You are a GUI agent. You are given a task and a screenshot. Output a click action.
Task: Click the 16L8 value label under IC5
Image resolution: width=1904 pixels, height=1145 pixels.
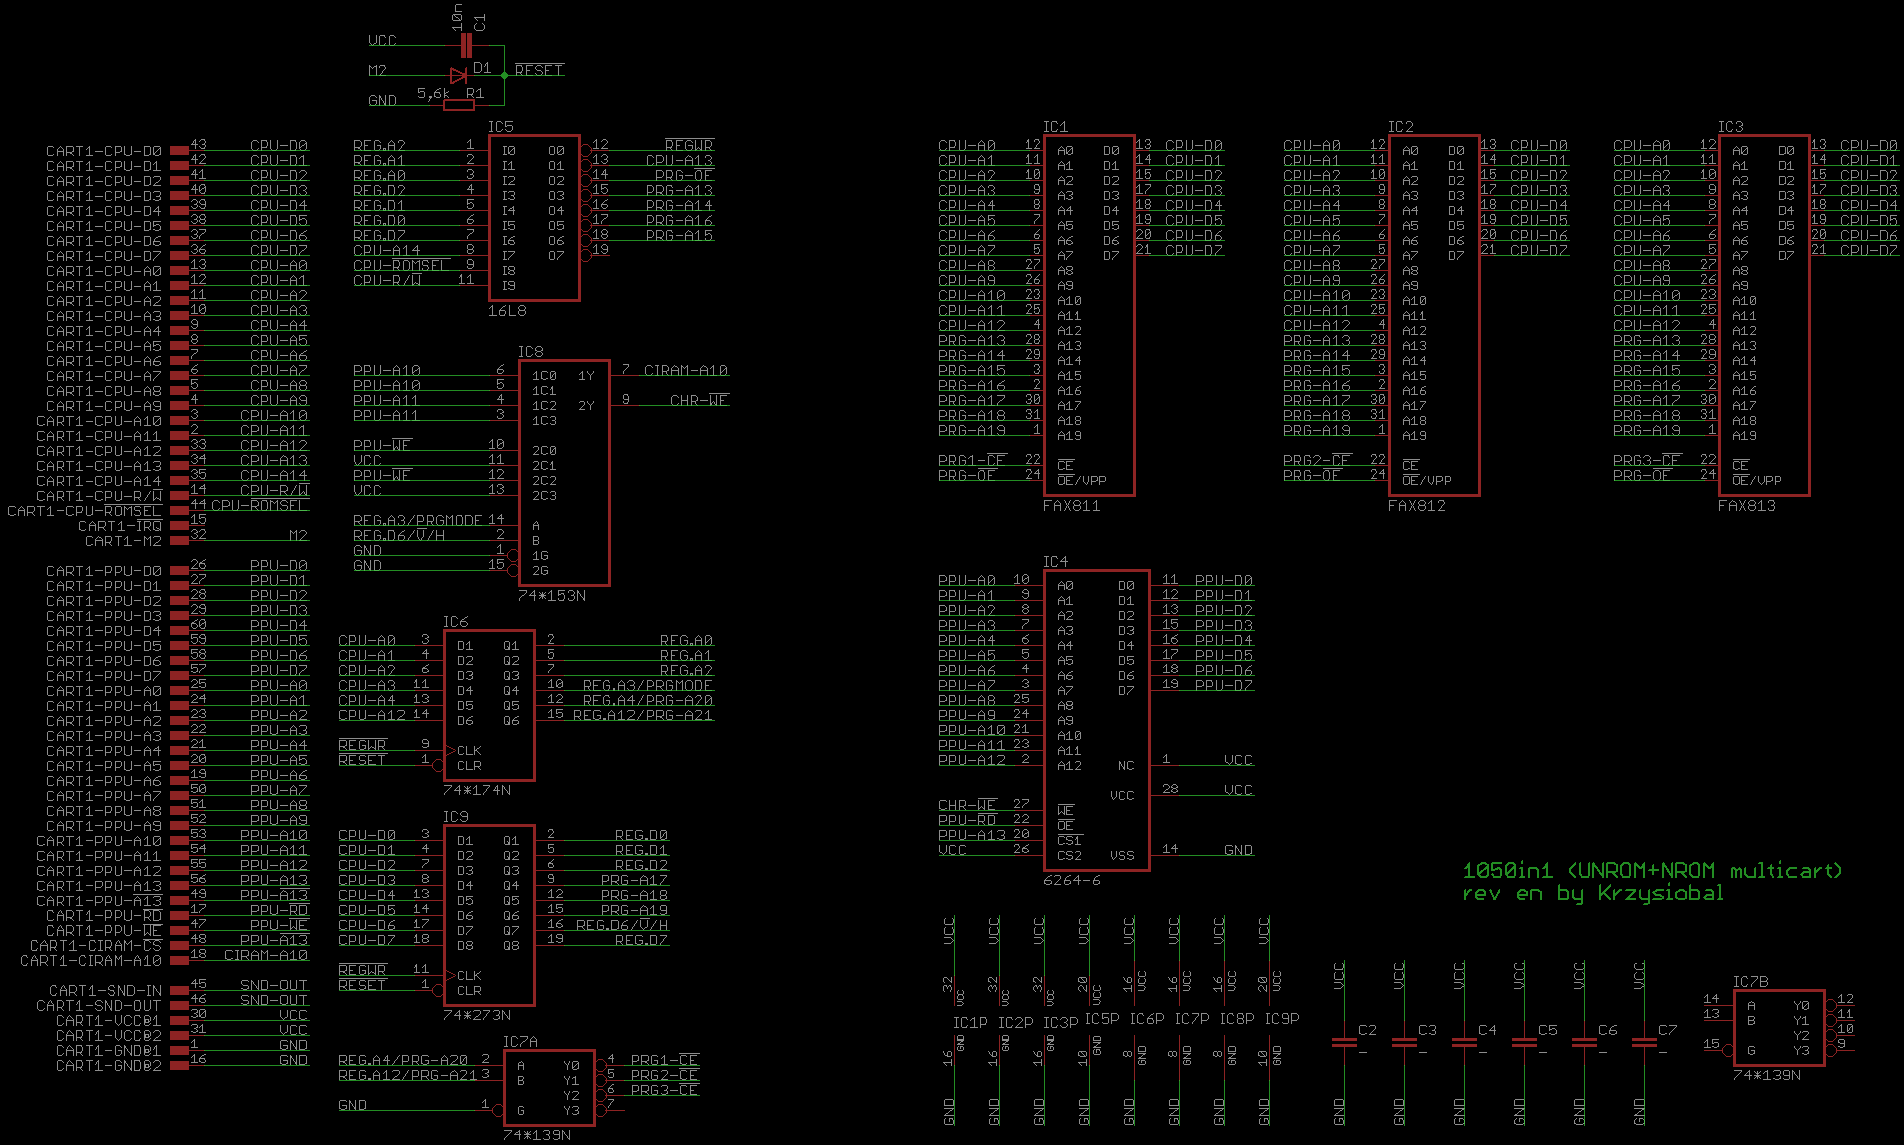click(x=507, y=311)
